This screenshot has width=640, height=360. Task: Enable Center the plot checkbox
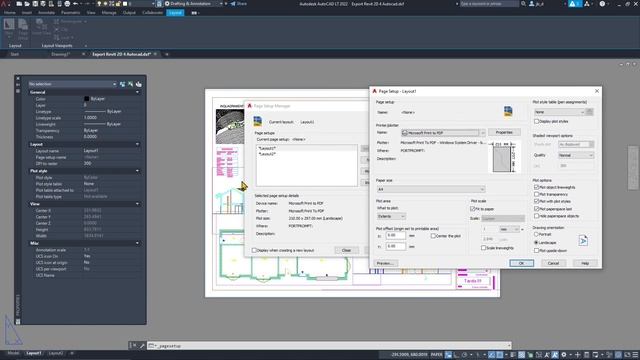[x=433, y=236]
